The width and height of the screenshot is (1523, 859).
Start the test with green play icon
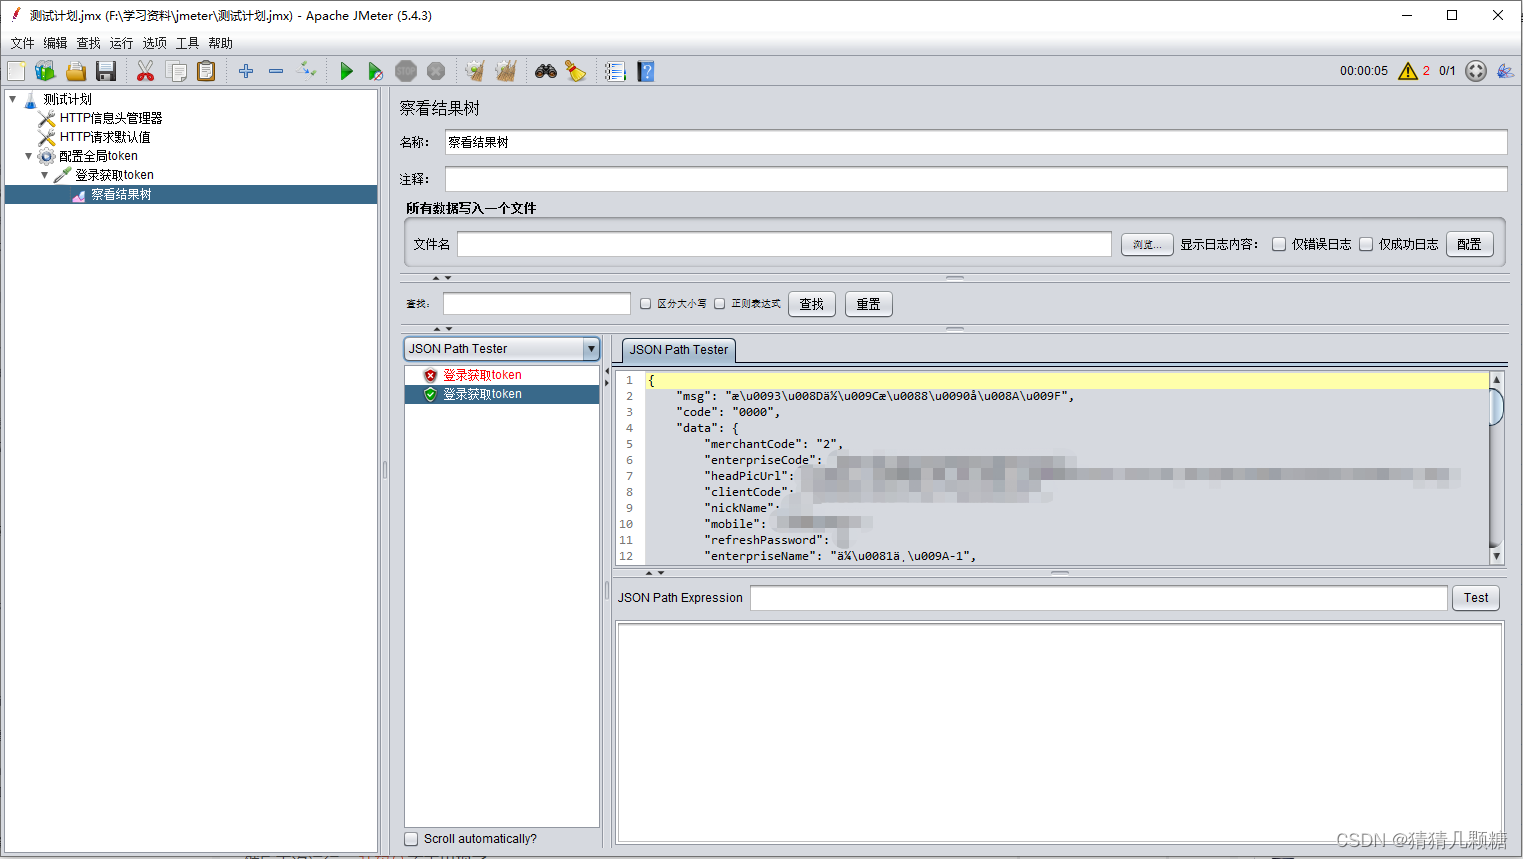coord(346,71)
